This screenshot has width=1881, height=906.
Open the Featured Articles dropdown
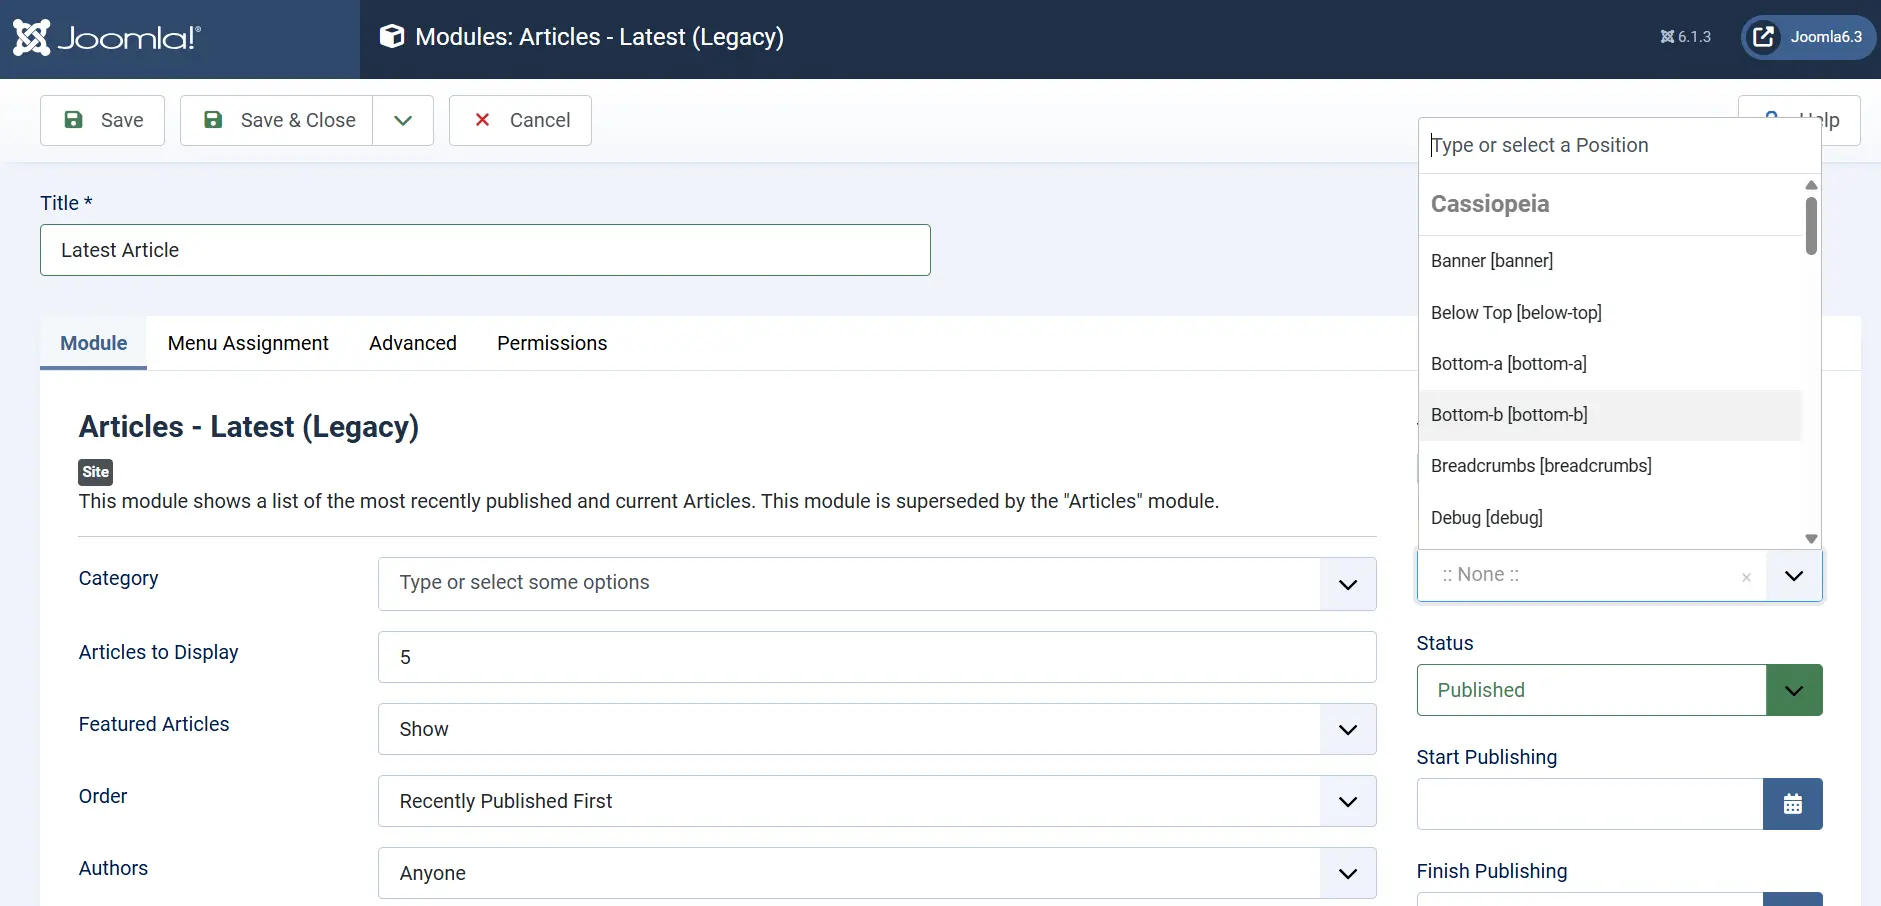point(877,729)
